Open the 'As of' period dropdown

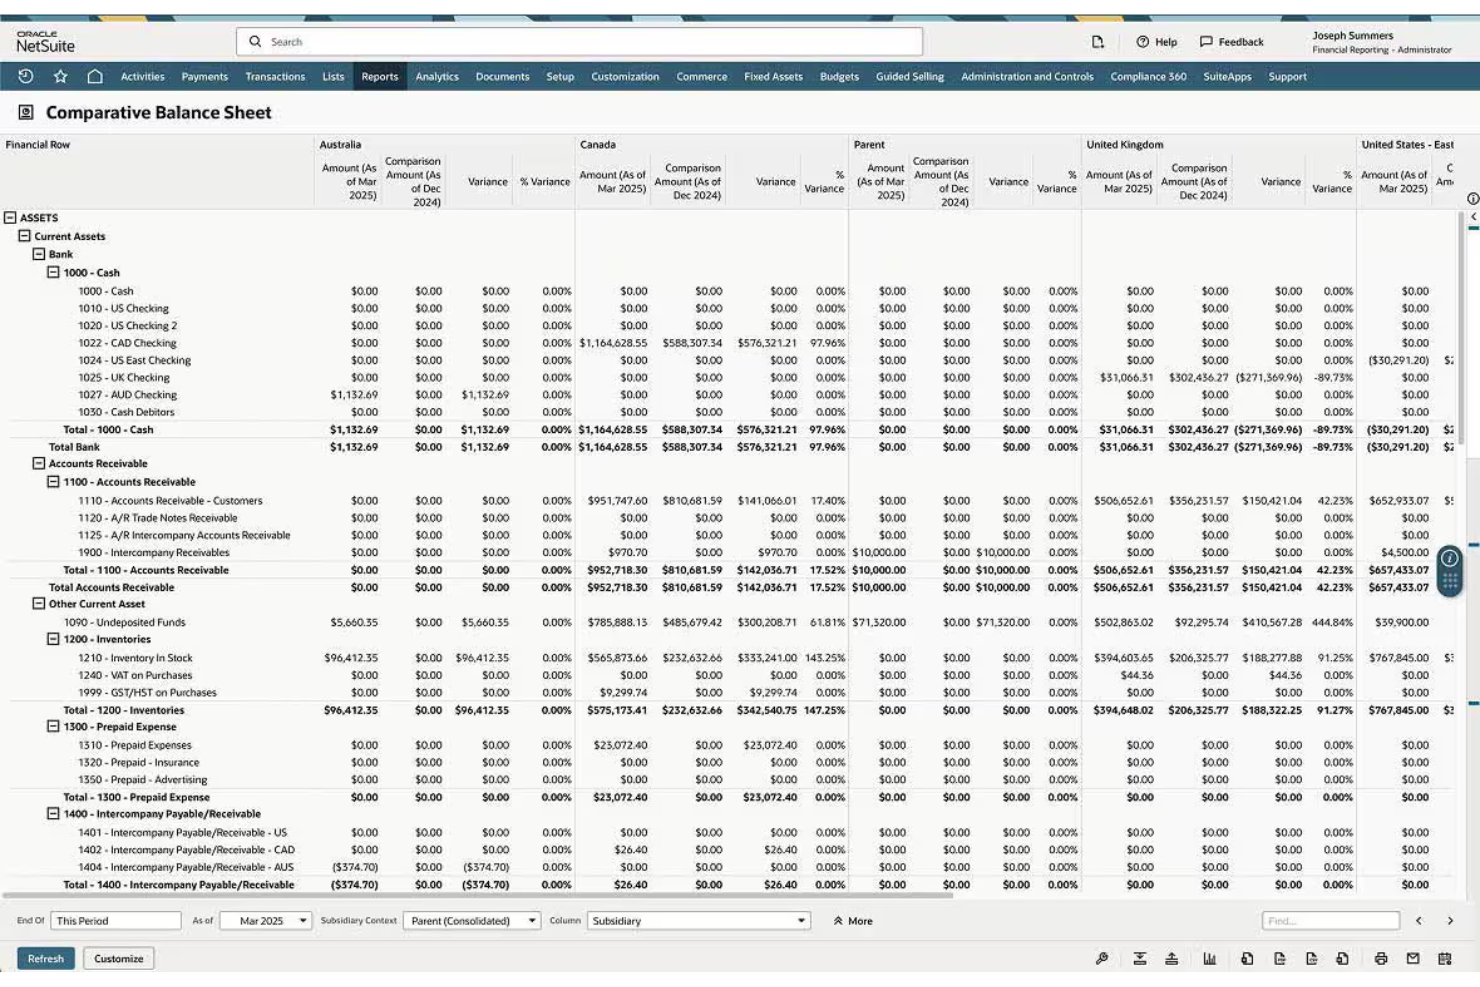303,919
